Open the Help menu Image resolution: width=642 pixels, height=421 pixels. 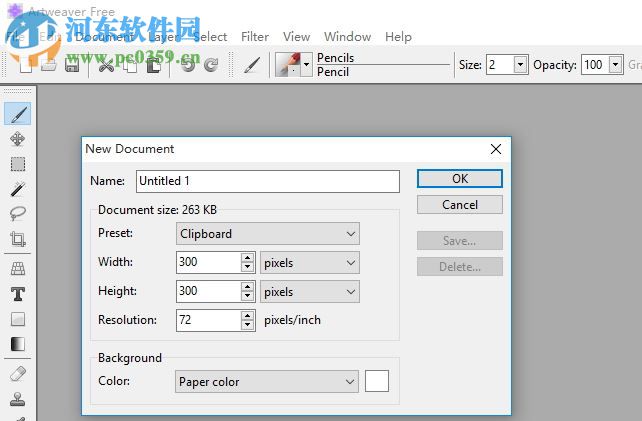click(x=398, y=37)
